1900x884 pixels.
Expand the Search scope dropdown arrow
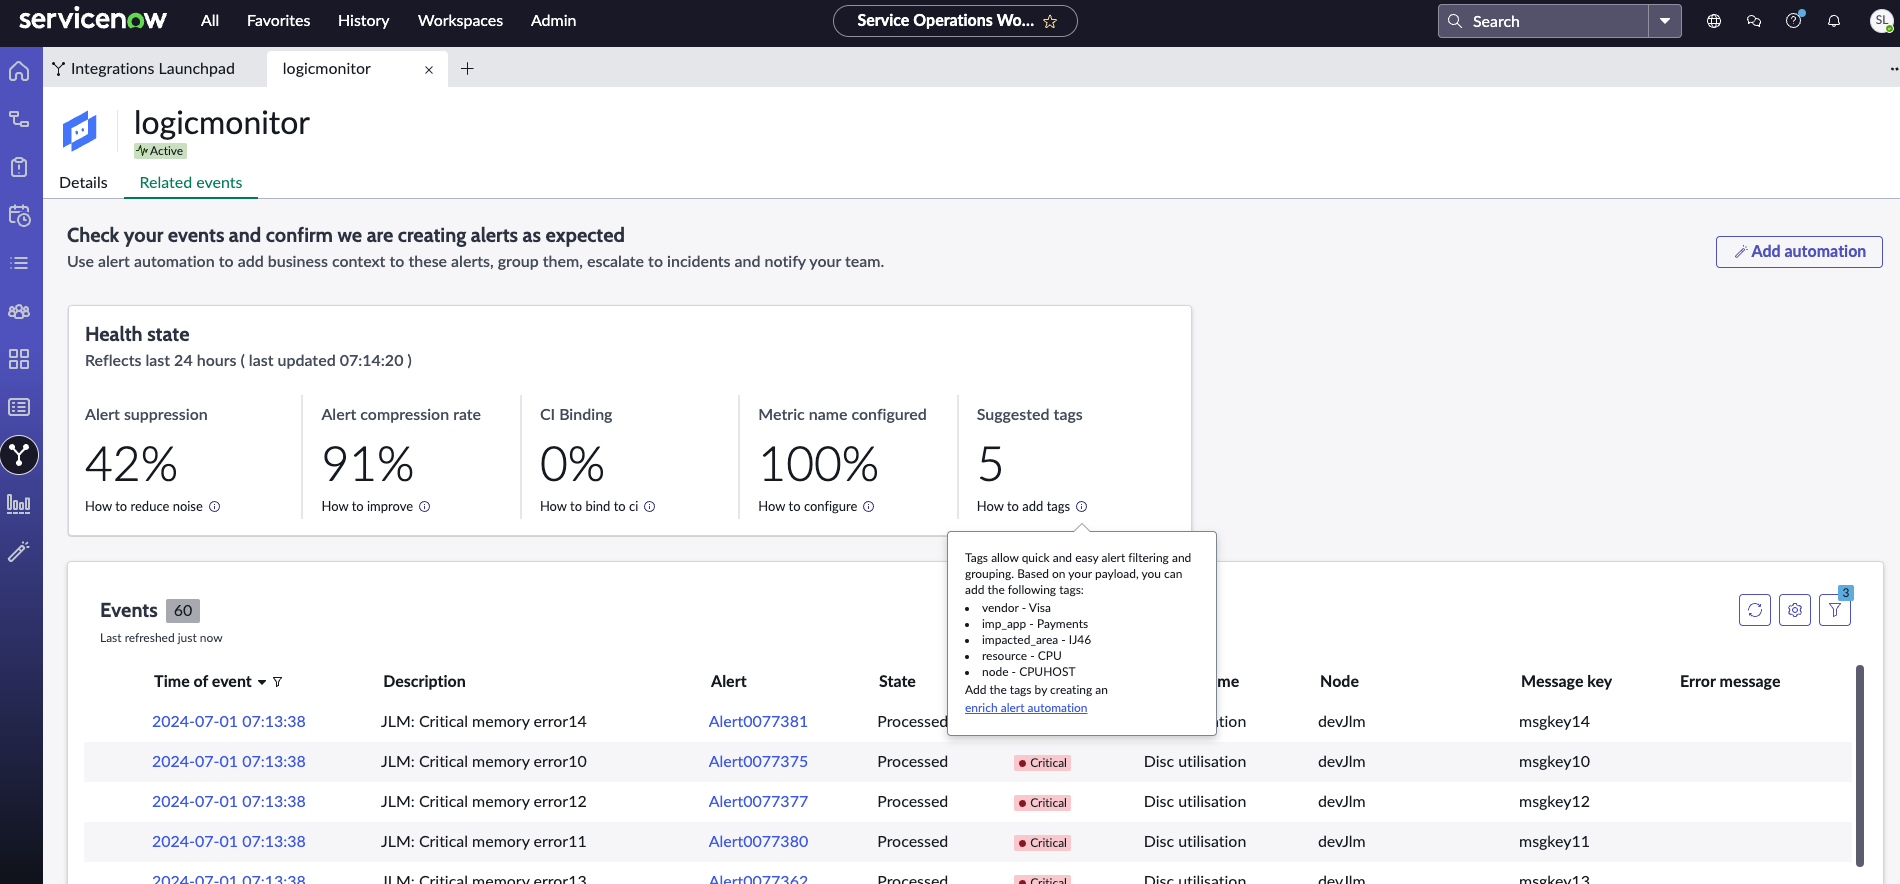click(1665, 21)
